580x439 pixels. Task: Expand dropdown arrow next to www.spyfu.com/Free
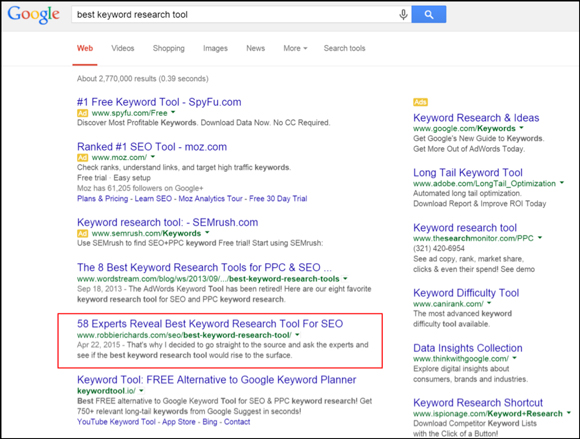173,112
